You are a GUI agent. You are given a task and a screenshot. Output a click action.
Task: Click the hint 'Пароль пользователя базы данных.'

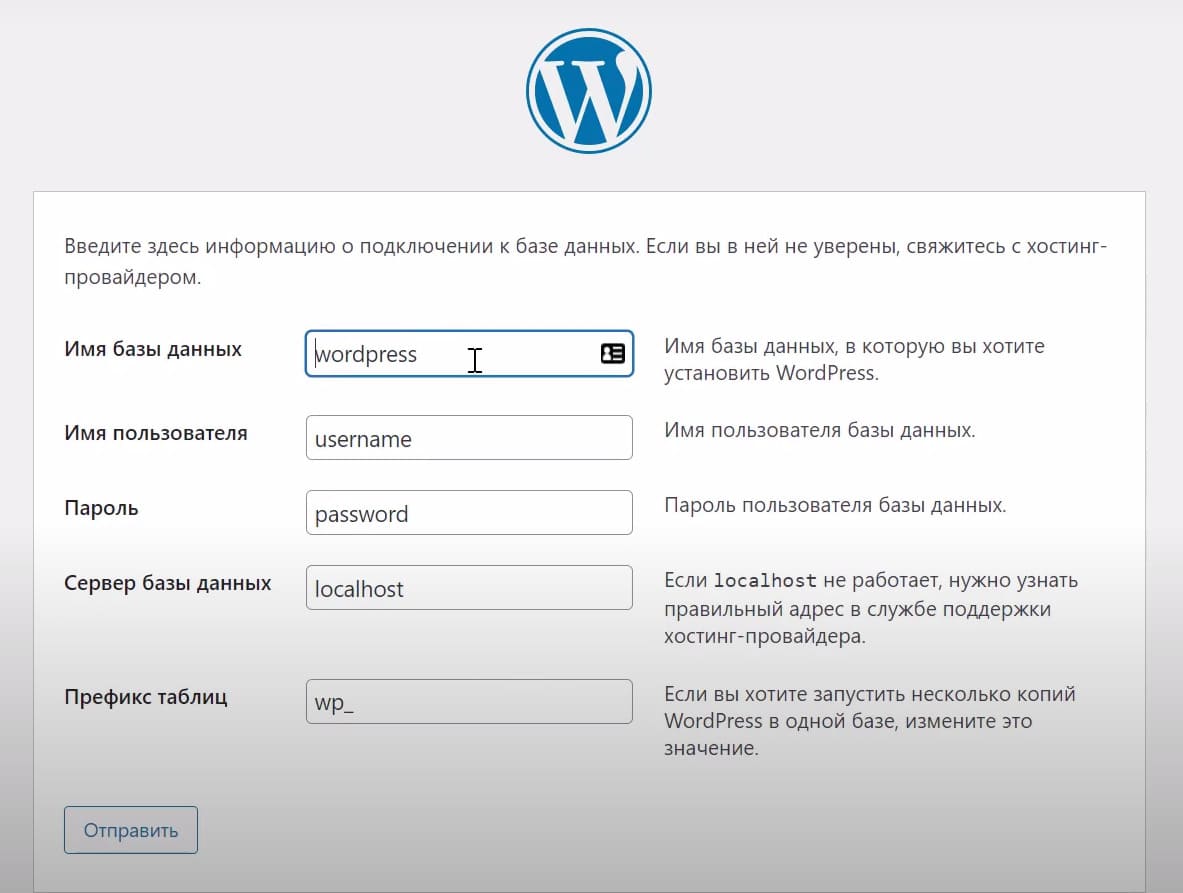click(835, 506)
